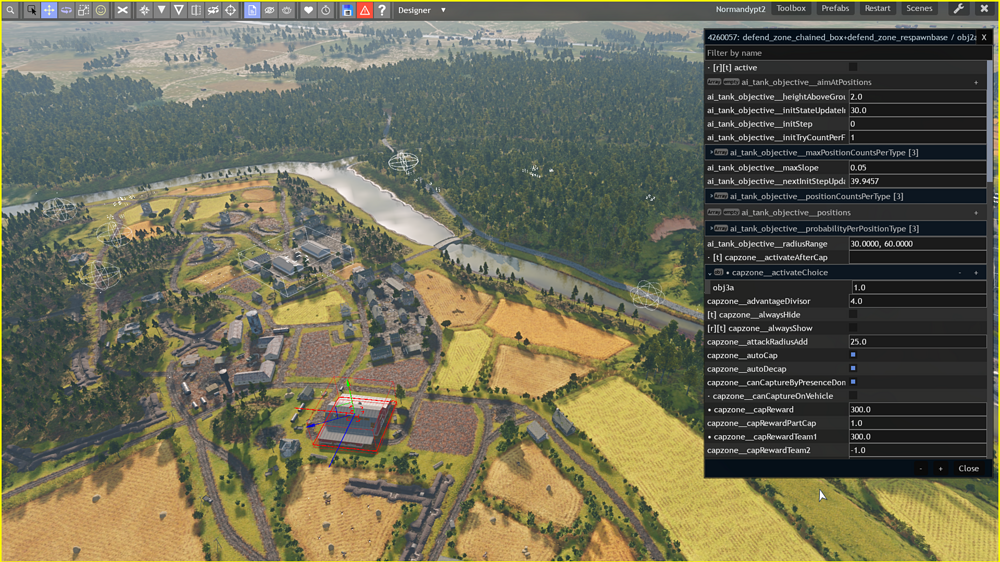Open the red warning triangle icon
Image resolution: width=1000 pixels, height=562 pixels.
364,10
